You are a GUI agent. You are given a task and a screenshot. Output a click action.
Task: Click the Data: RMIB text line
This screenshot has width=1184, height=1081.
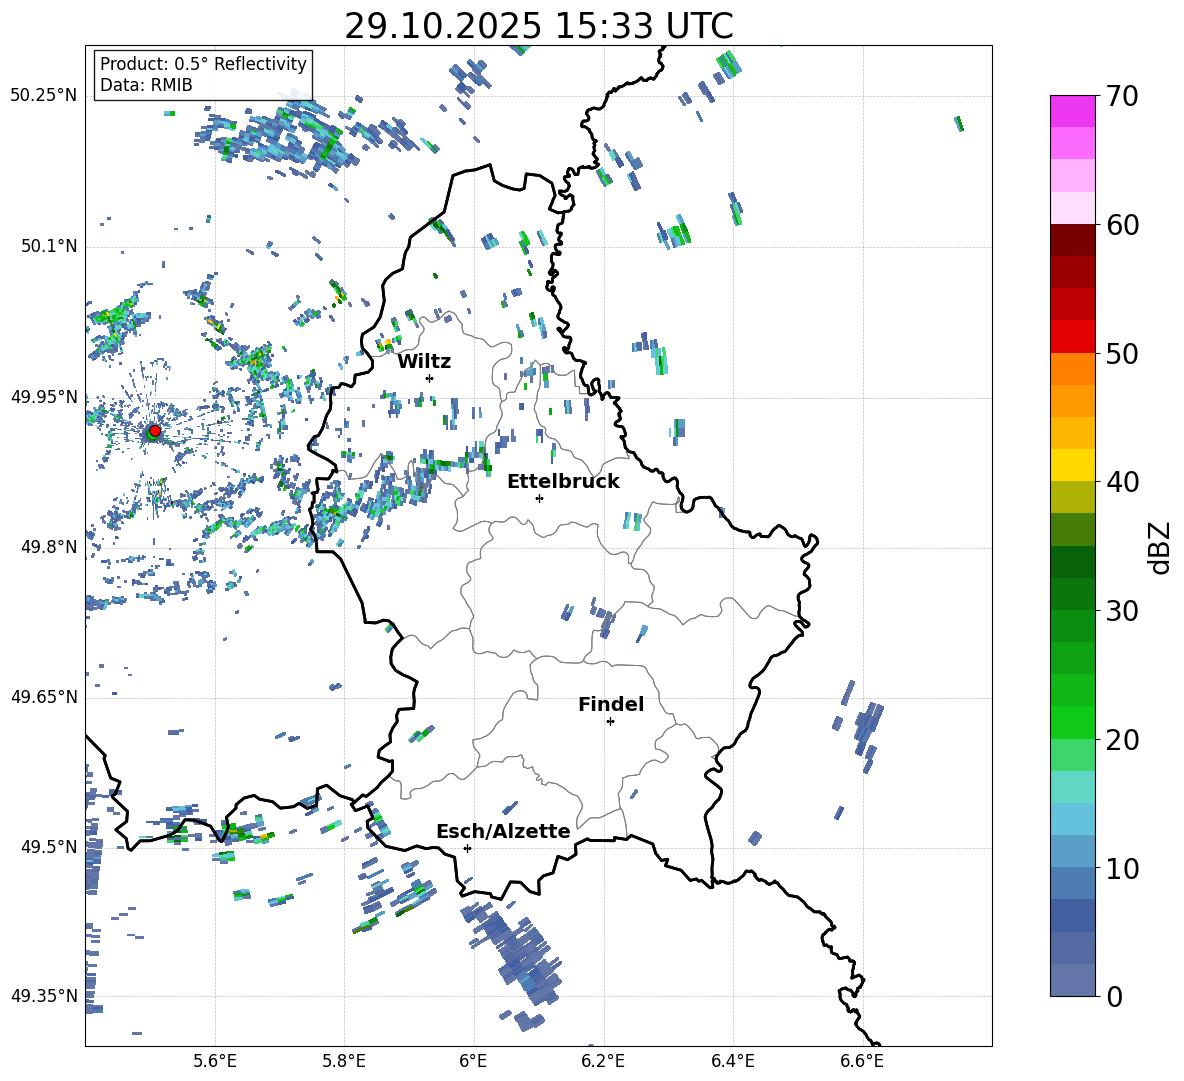coord(146,85)
